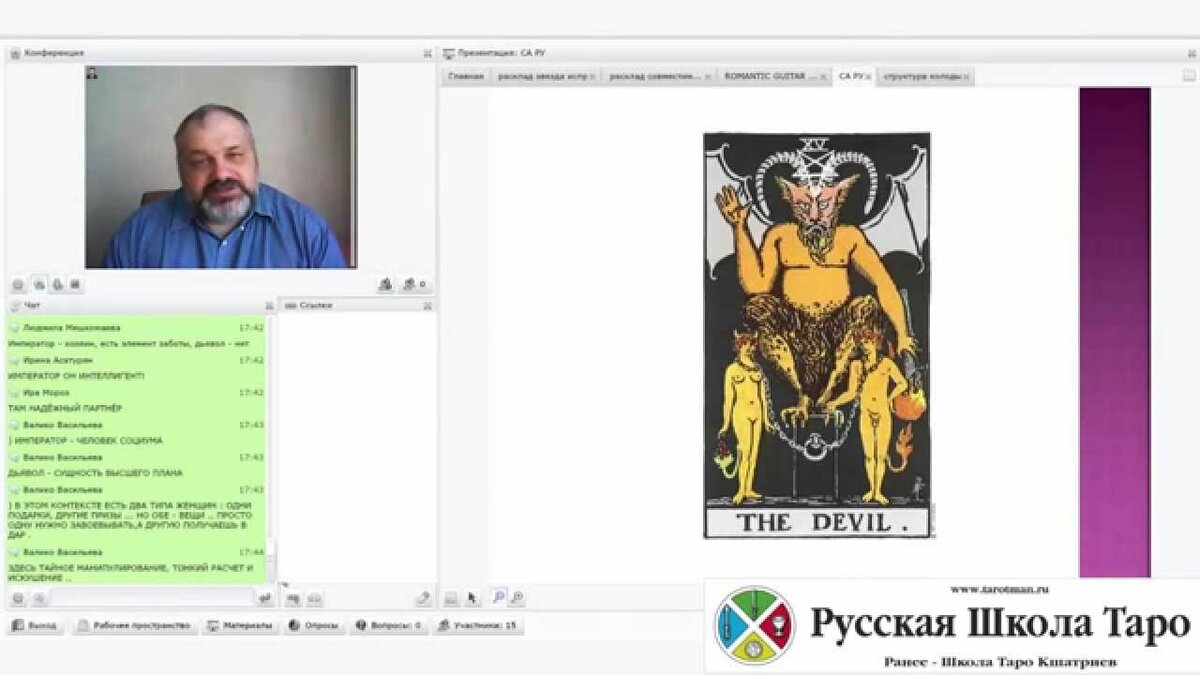This screenshot has height=675, width=1200.
Task: Click the Русская Школа Таро logo emblem
Action: click(x=754, y=626)
